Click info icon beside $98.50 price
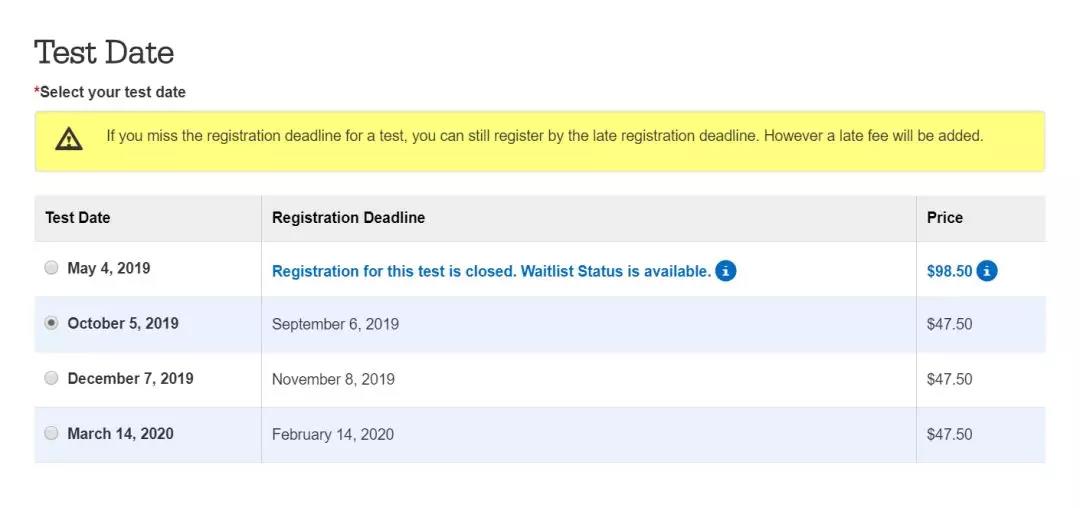The image size is (1080, 508). 987,270
